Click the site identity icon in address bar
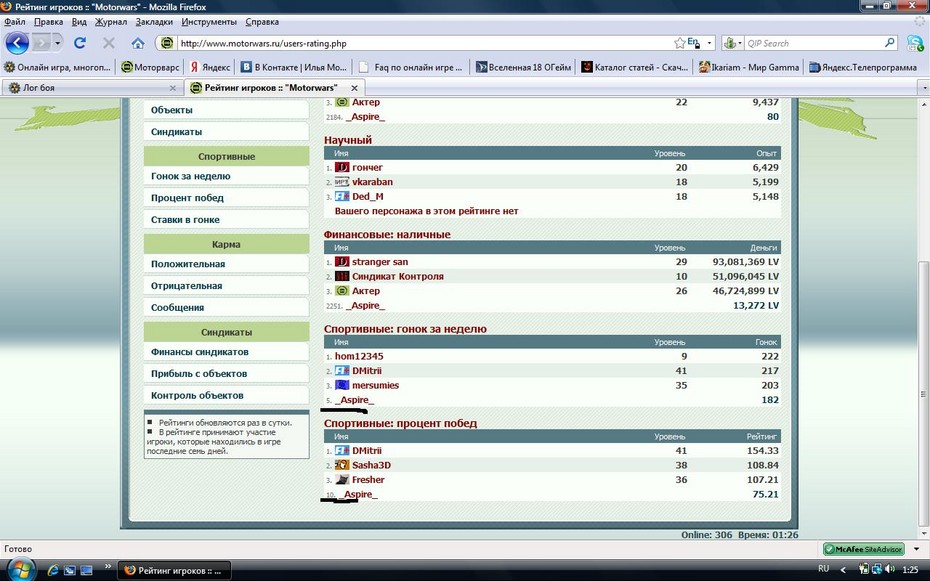Viewport: 930px width, 581px height. point(167,43)
